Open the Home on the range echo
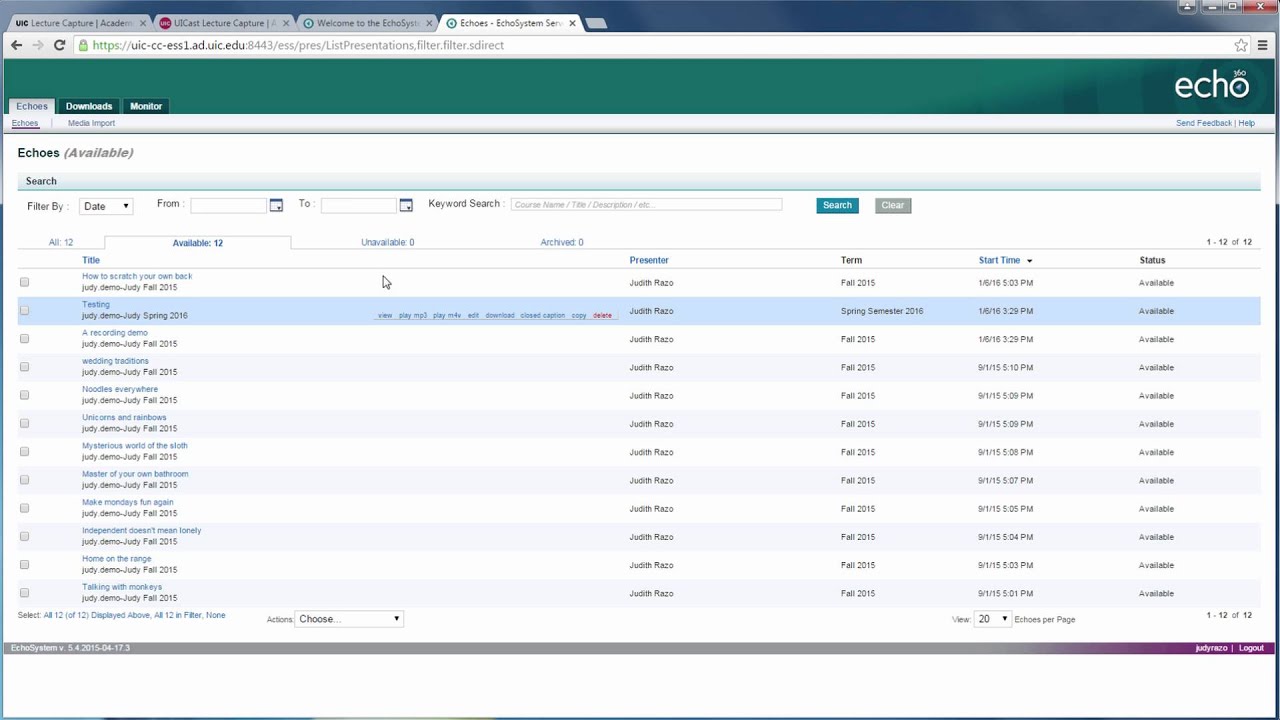This screenshot has height=720, width=1280. point(117,559)
